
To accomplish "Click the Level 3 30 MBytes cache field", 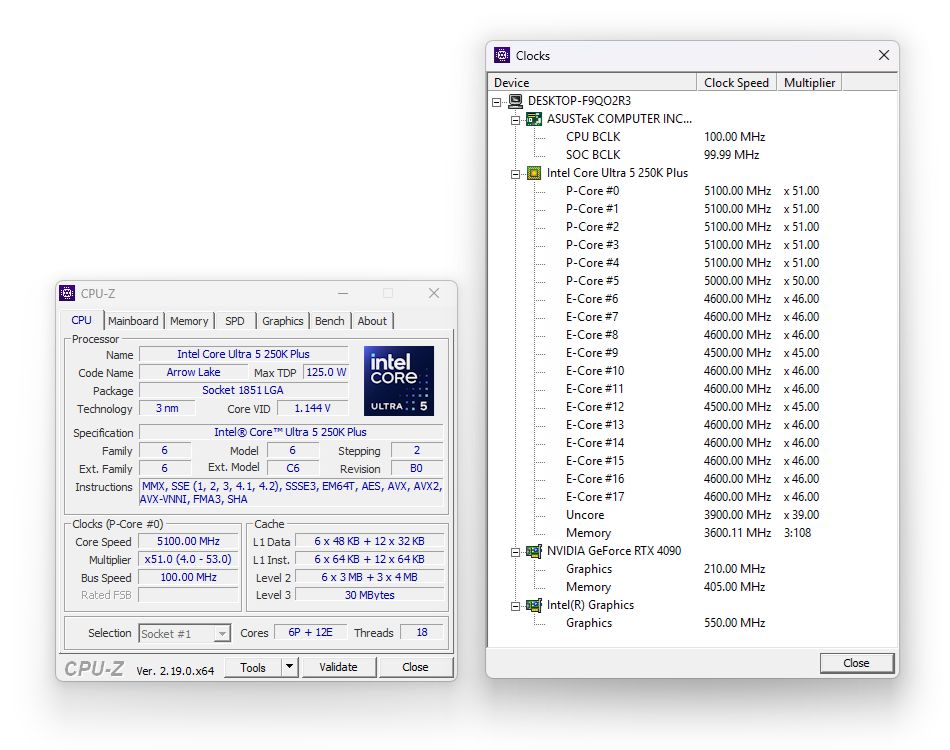I will point(370,595).
